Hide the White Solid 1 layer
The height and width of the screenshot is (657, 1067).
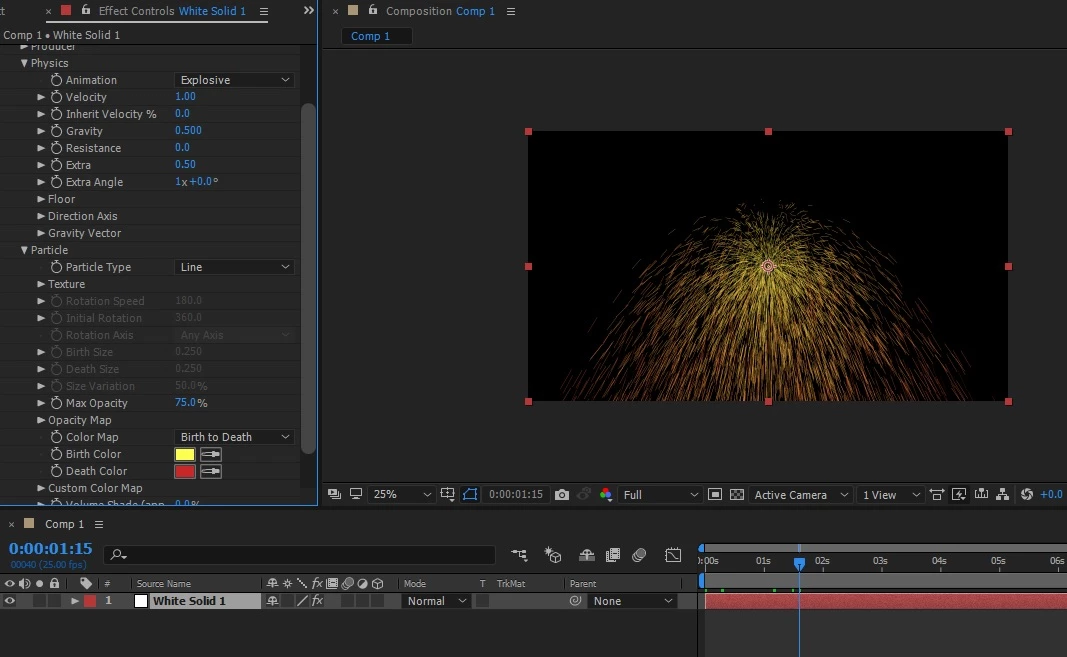click(x=10, y=601)
